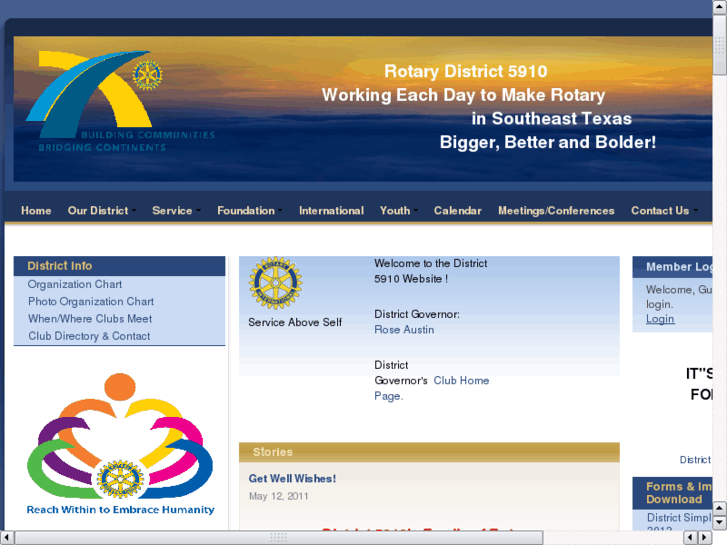This screenshot has height=545, width=727.
Task: Open When/Where Clubs Meet link
Action: click(x=90, y=319)
